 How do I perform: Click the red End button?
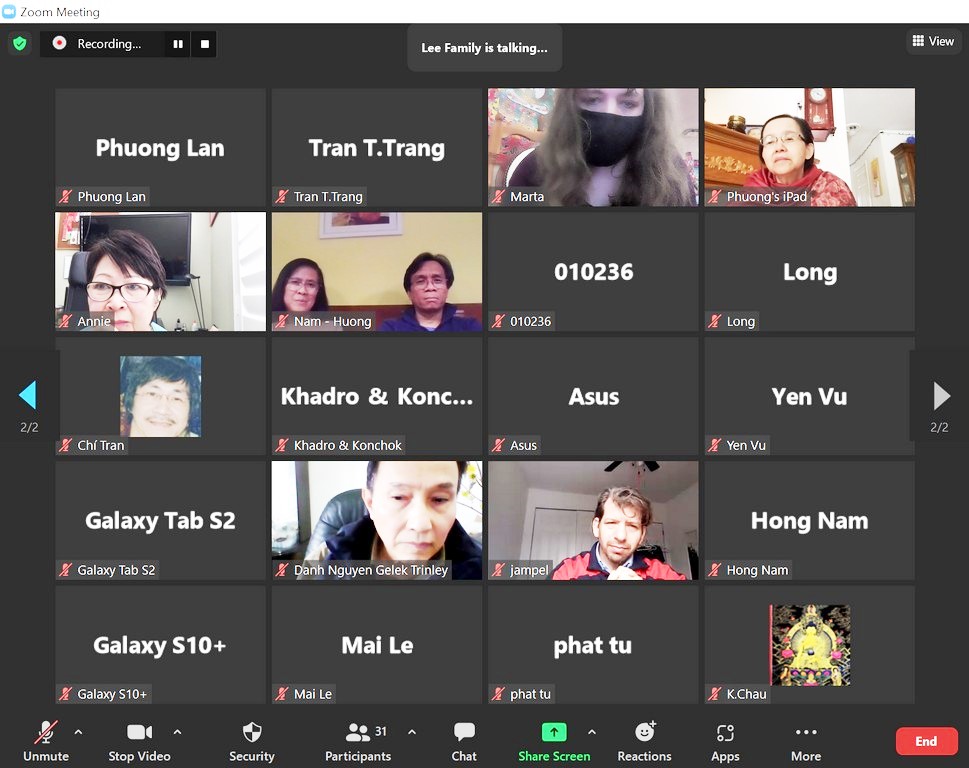pos(926,741)
